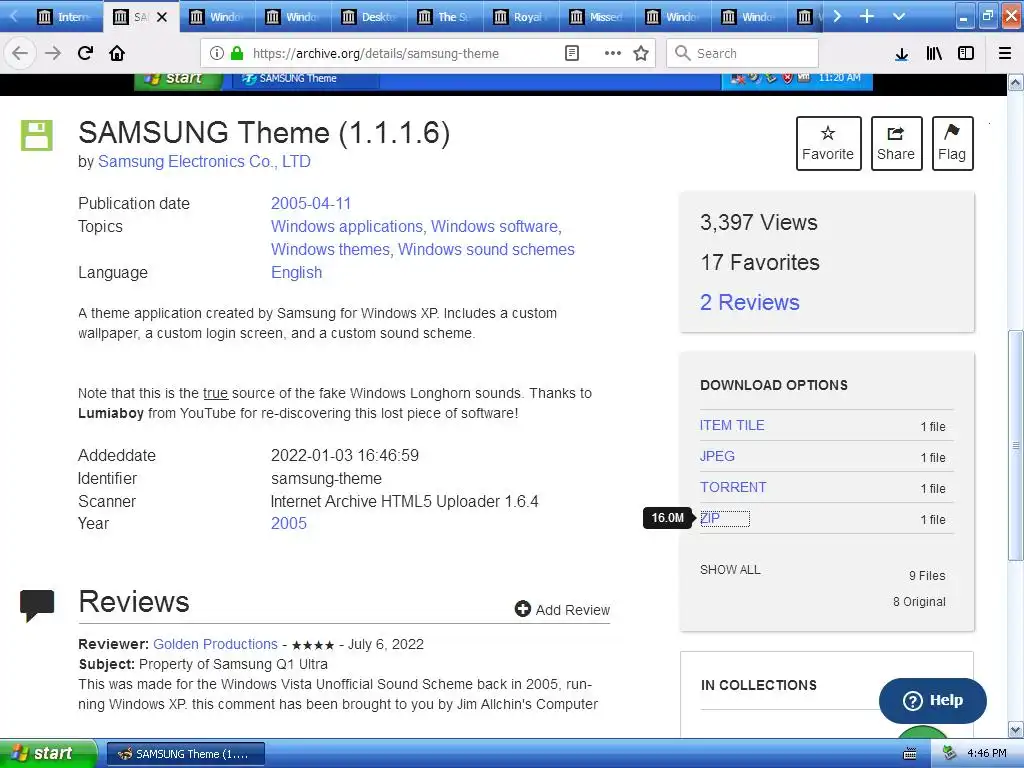
Task: Click the '3,397 Views' statistic text
Action: click(x=759, y=223)
